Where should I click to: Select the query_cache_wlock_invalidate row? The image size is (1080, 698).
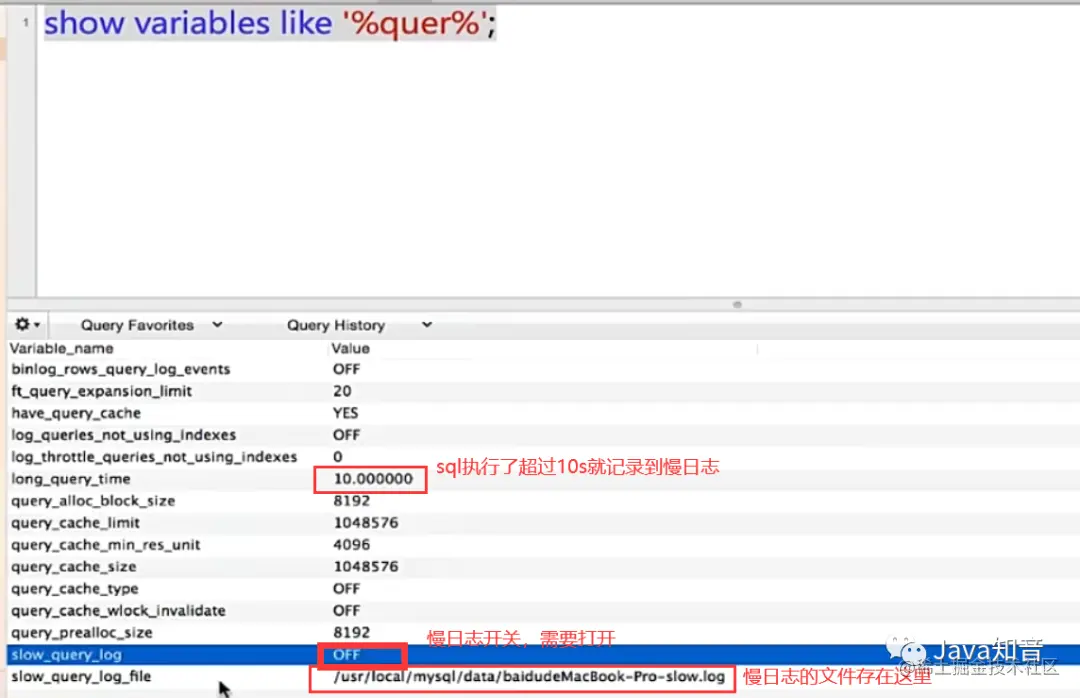[x=543, y=611]
